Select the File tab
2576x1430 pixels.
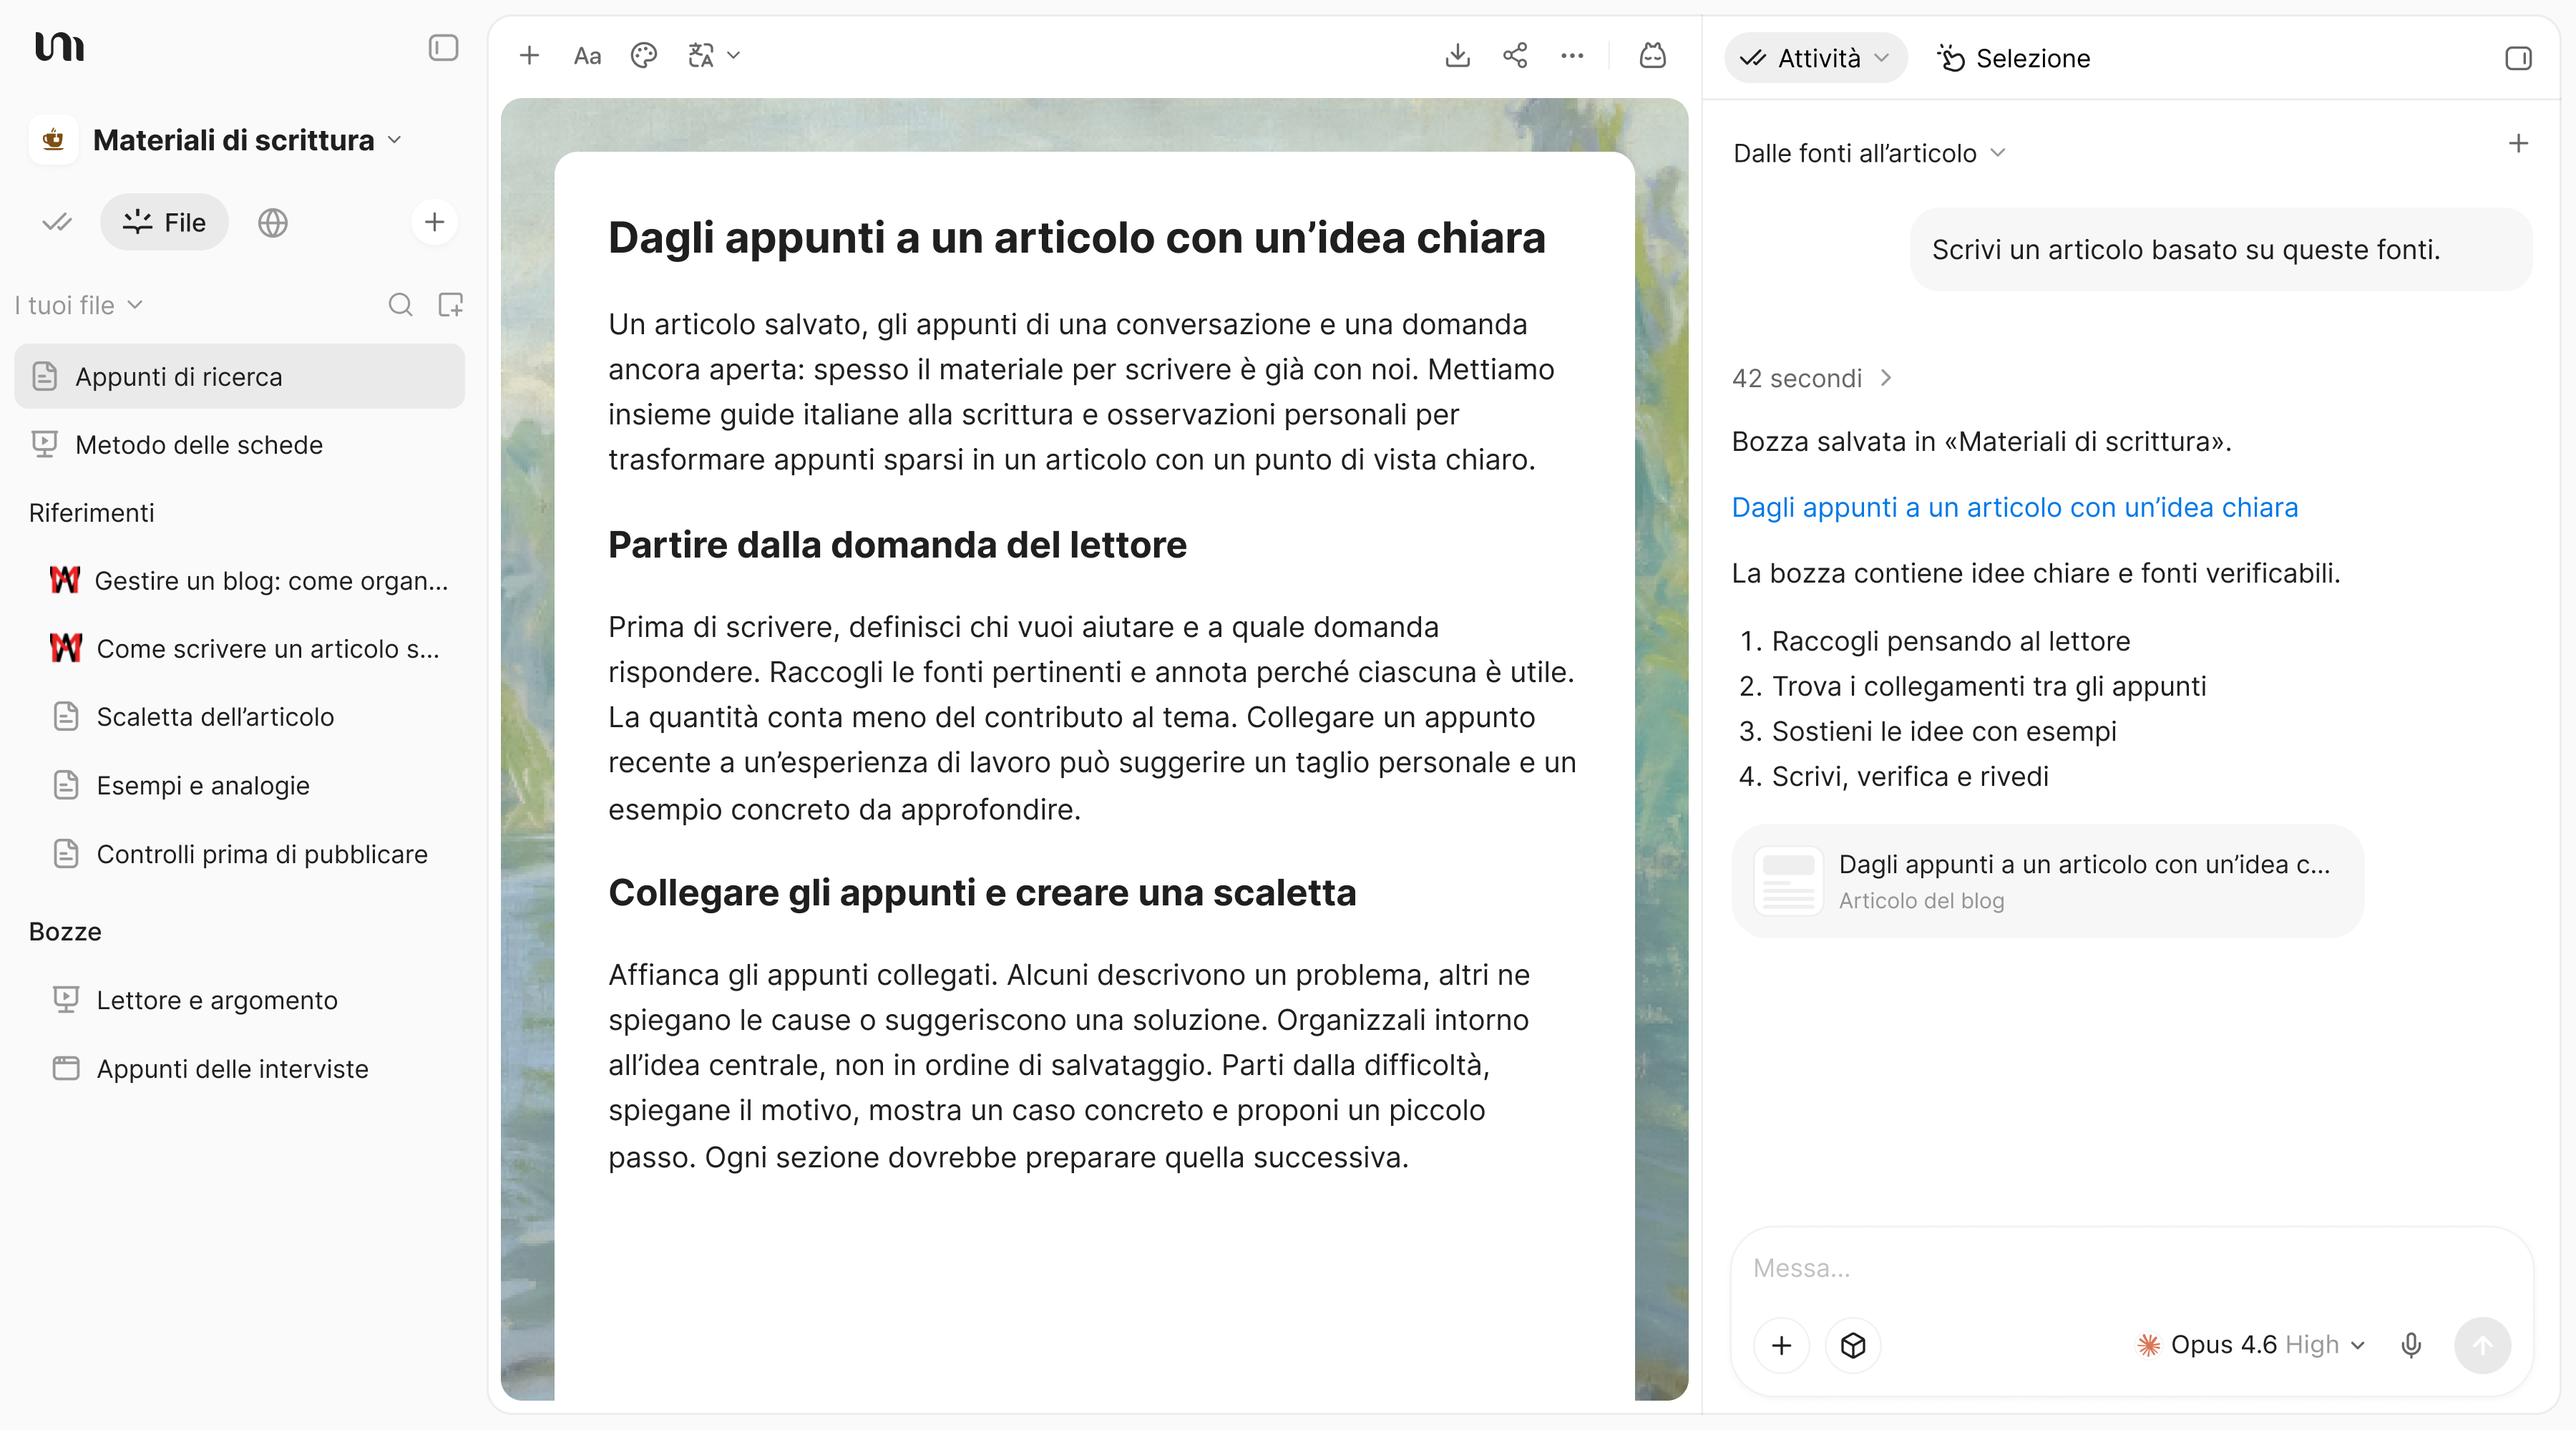tap(164, 222)
